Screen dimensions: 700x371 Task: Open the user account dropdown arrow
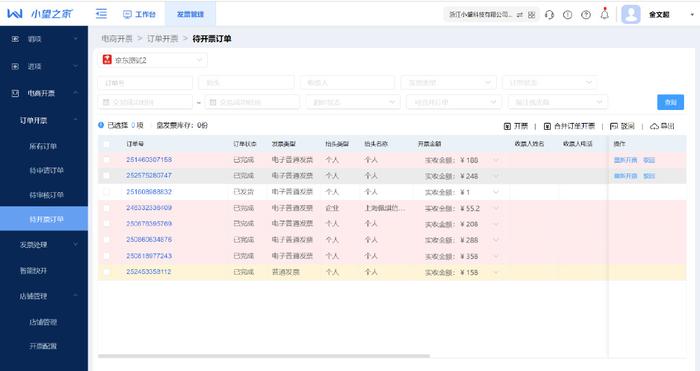(x=692, y=15)
